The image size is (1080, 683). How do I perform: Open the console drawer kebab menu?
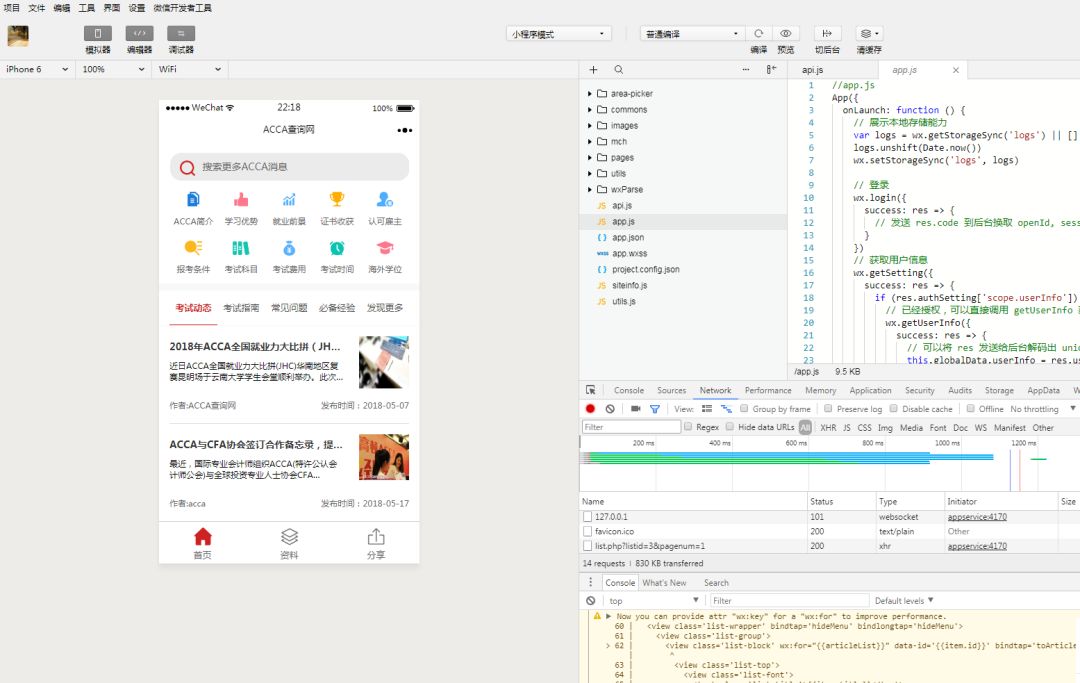(590, 582)
